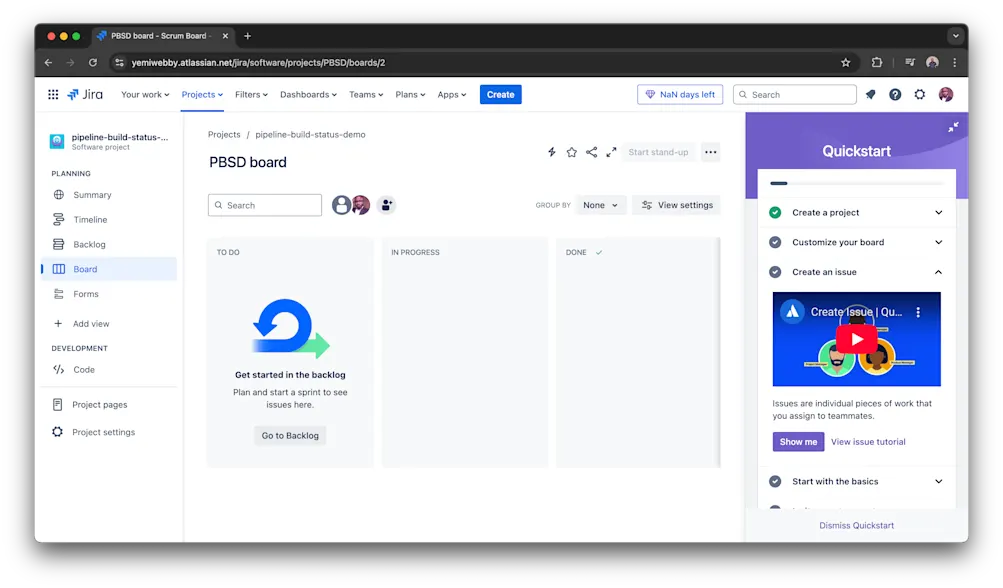Open the Dashboards menu

307,94
